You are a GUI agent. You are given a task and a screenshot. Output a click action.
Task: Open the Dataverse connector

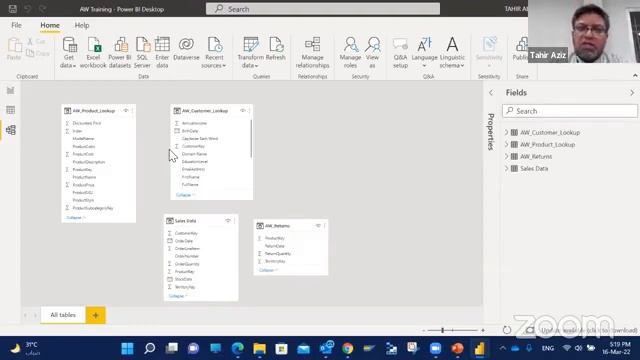[x=186, y=49]
